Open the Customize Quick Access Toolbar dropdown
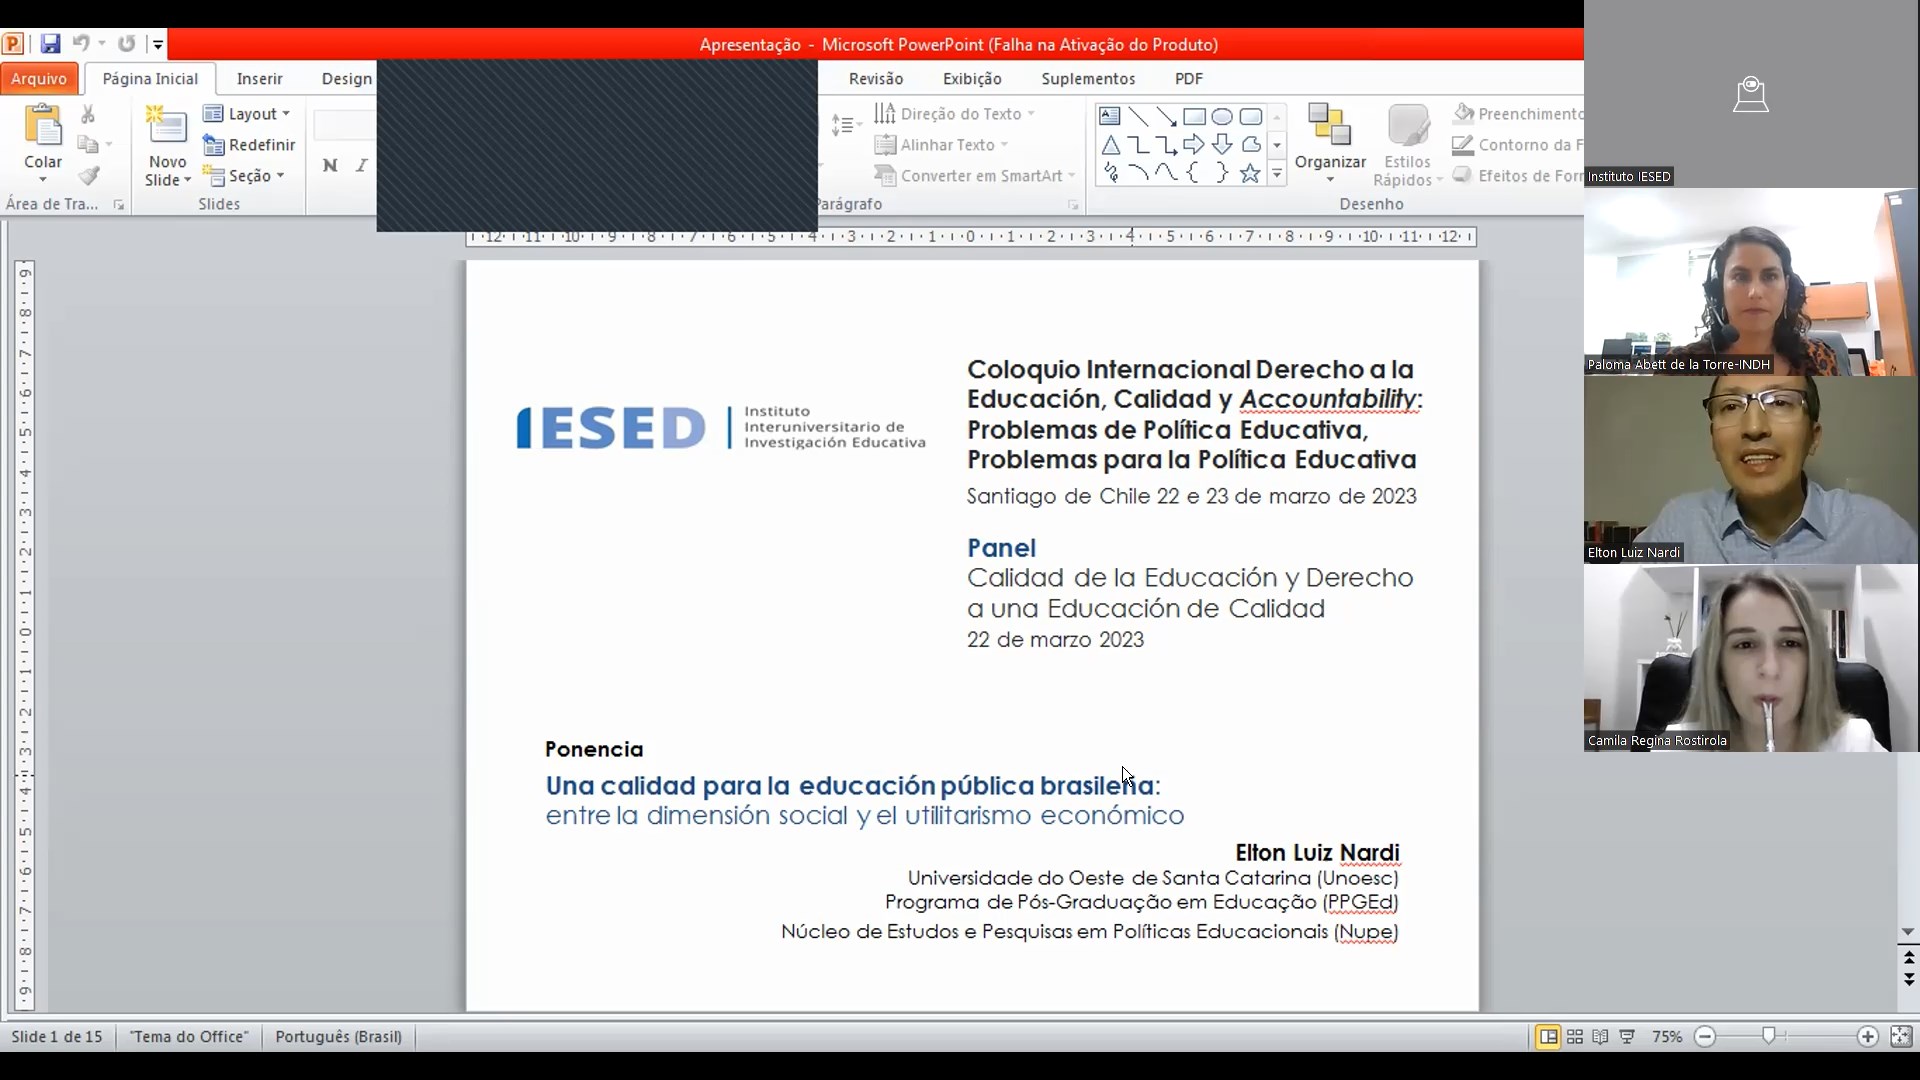Screen dimensions: 1920x1080 [157, 44]
